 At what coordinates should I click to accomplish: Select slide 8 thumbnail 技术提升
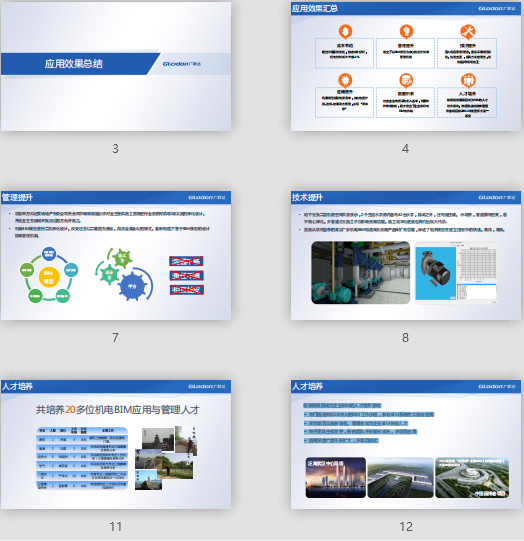coord(406,256)
